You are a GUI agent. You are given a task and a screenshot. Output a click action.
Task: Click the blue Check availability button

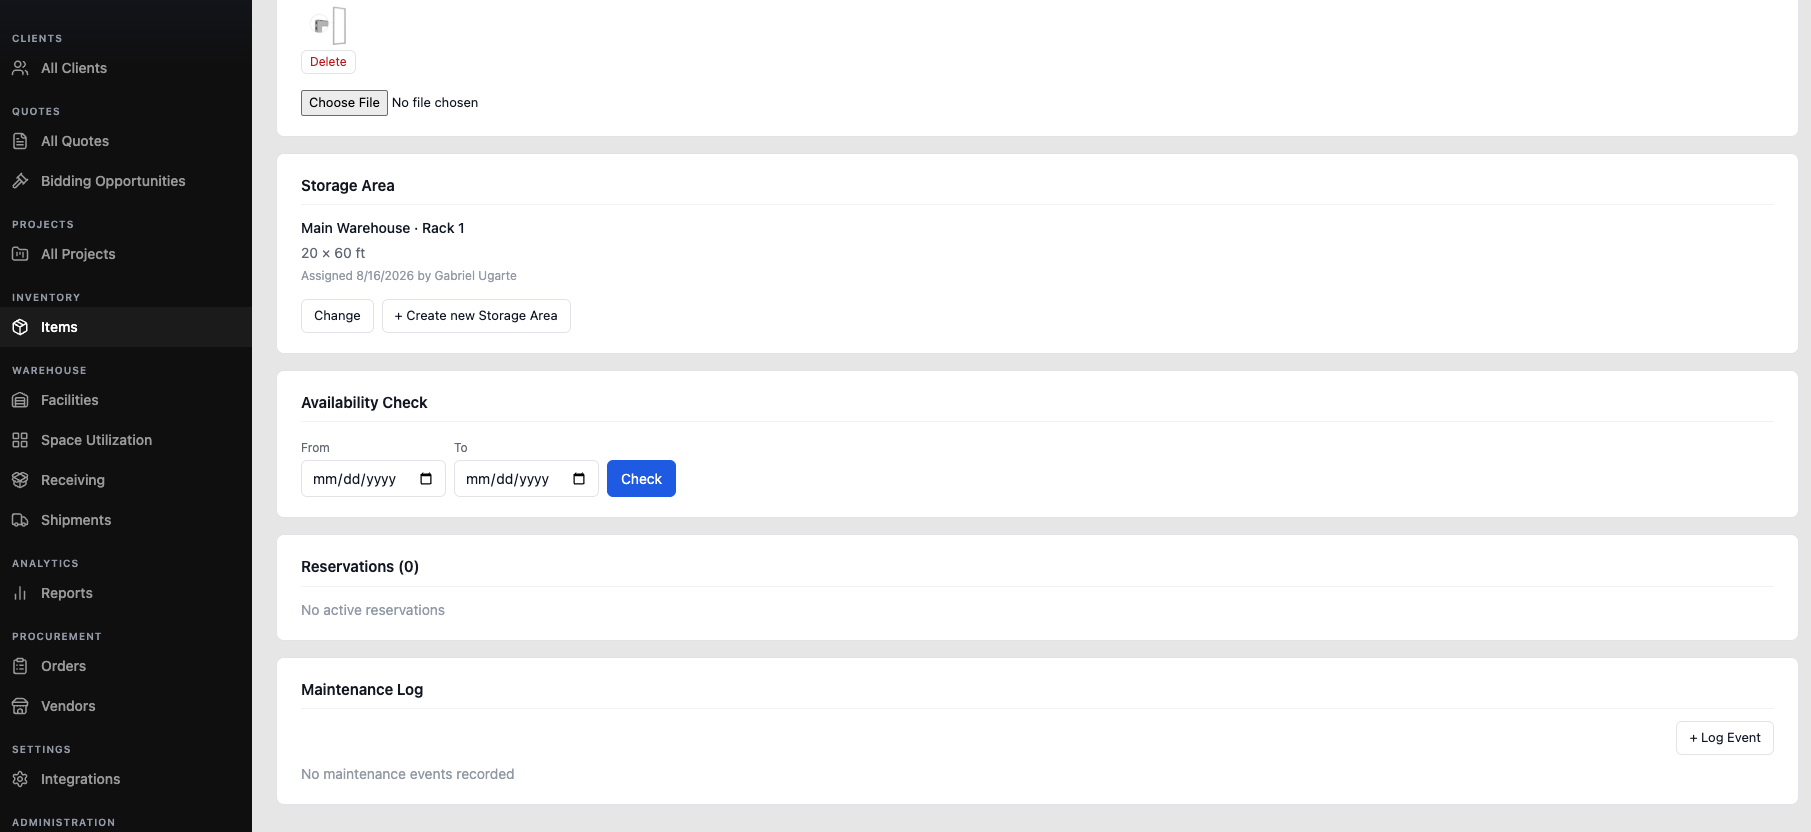(641, 478)
